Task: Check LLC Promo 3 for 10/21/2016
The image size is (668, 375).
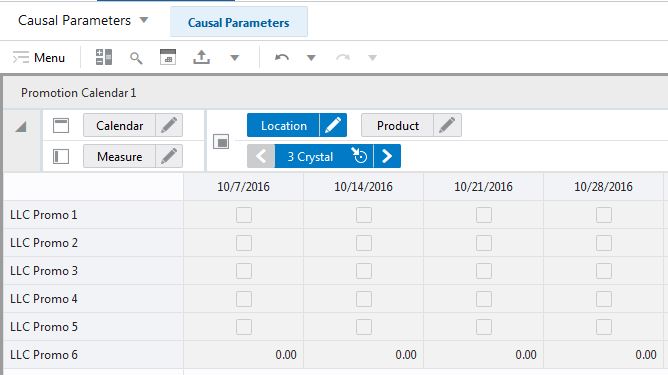Action: coord(484,271)
